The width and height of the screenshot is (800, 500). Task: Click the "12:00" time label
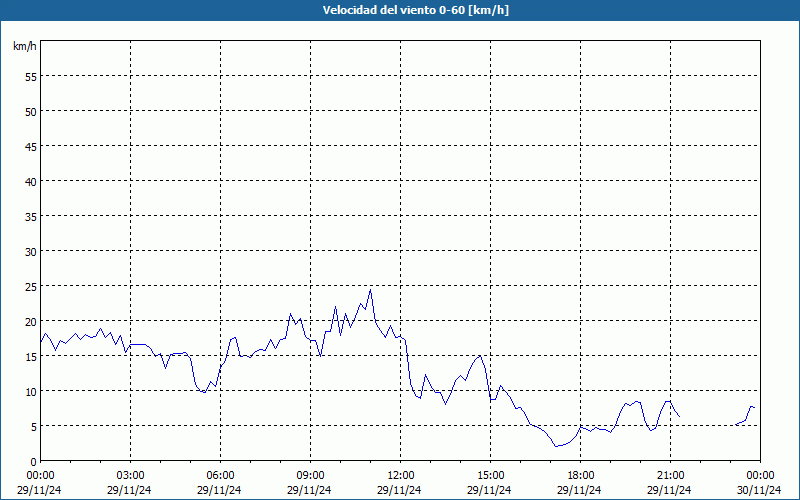pyautogui.click(x=401, y=476)
